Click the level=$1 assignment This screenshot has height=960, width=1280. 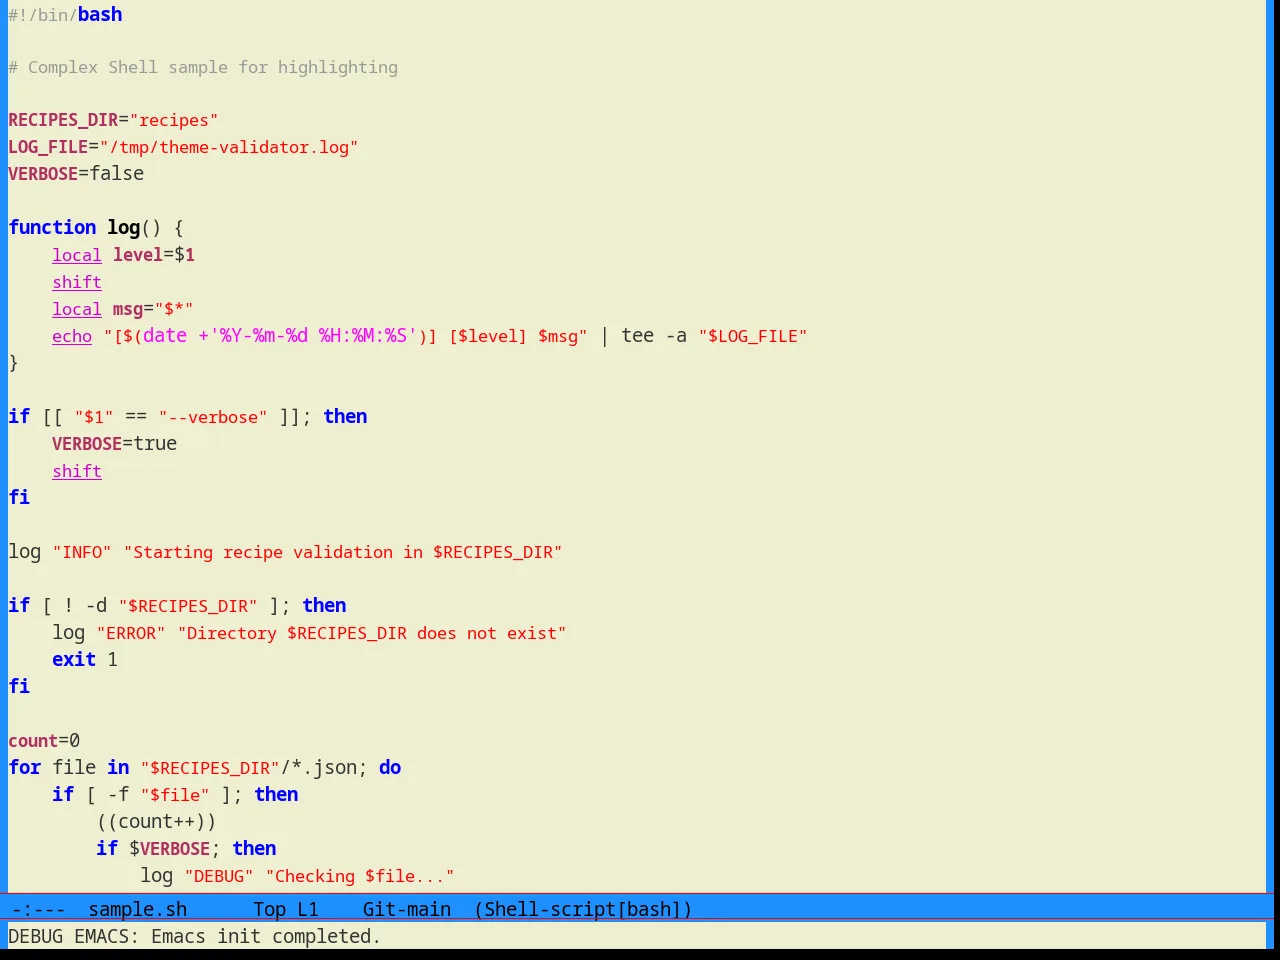click(x=154, y=255)
